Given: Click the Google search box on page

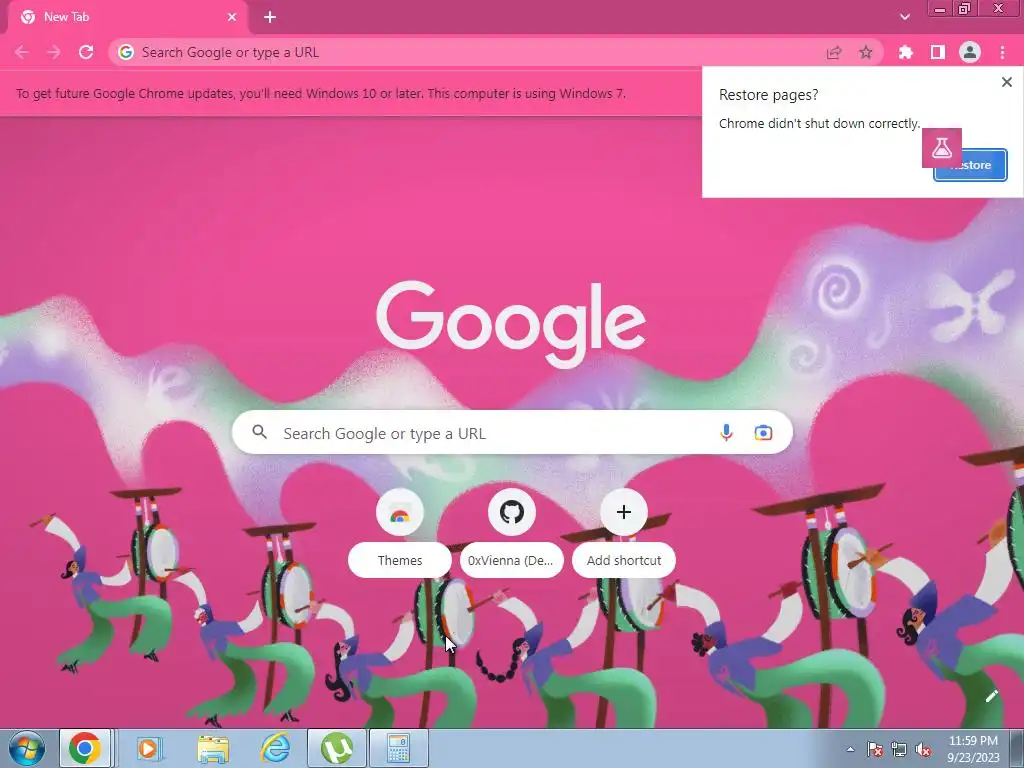Looking at the screenshot, I should click(x=512, y=432).
